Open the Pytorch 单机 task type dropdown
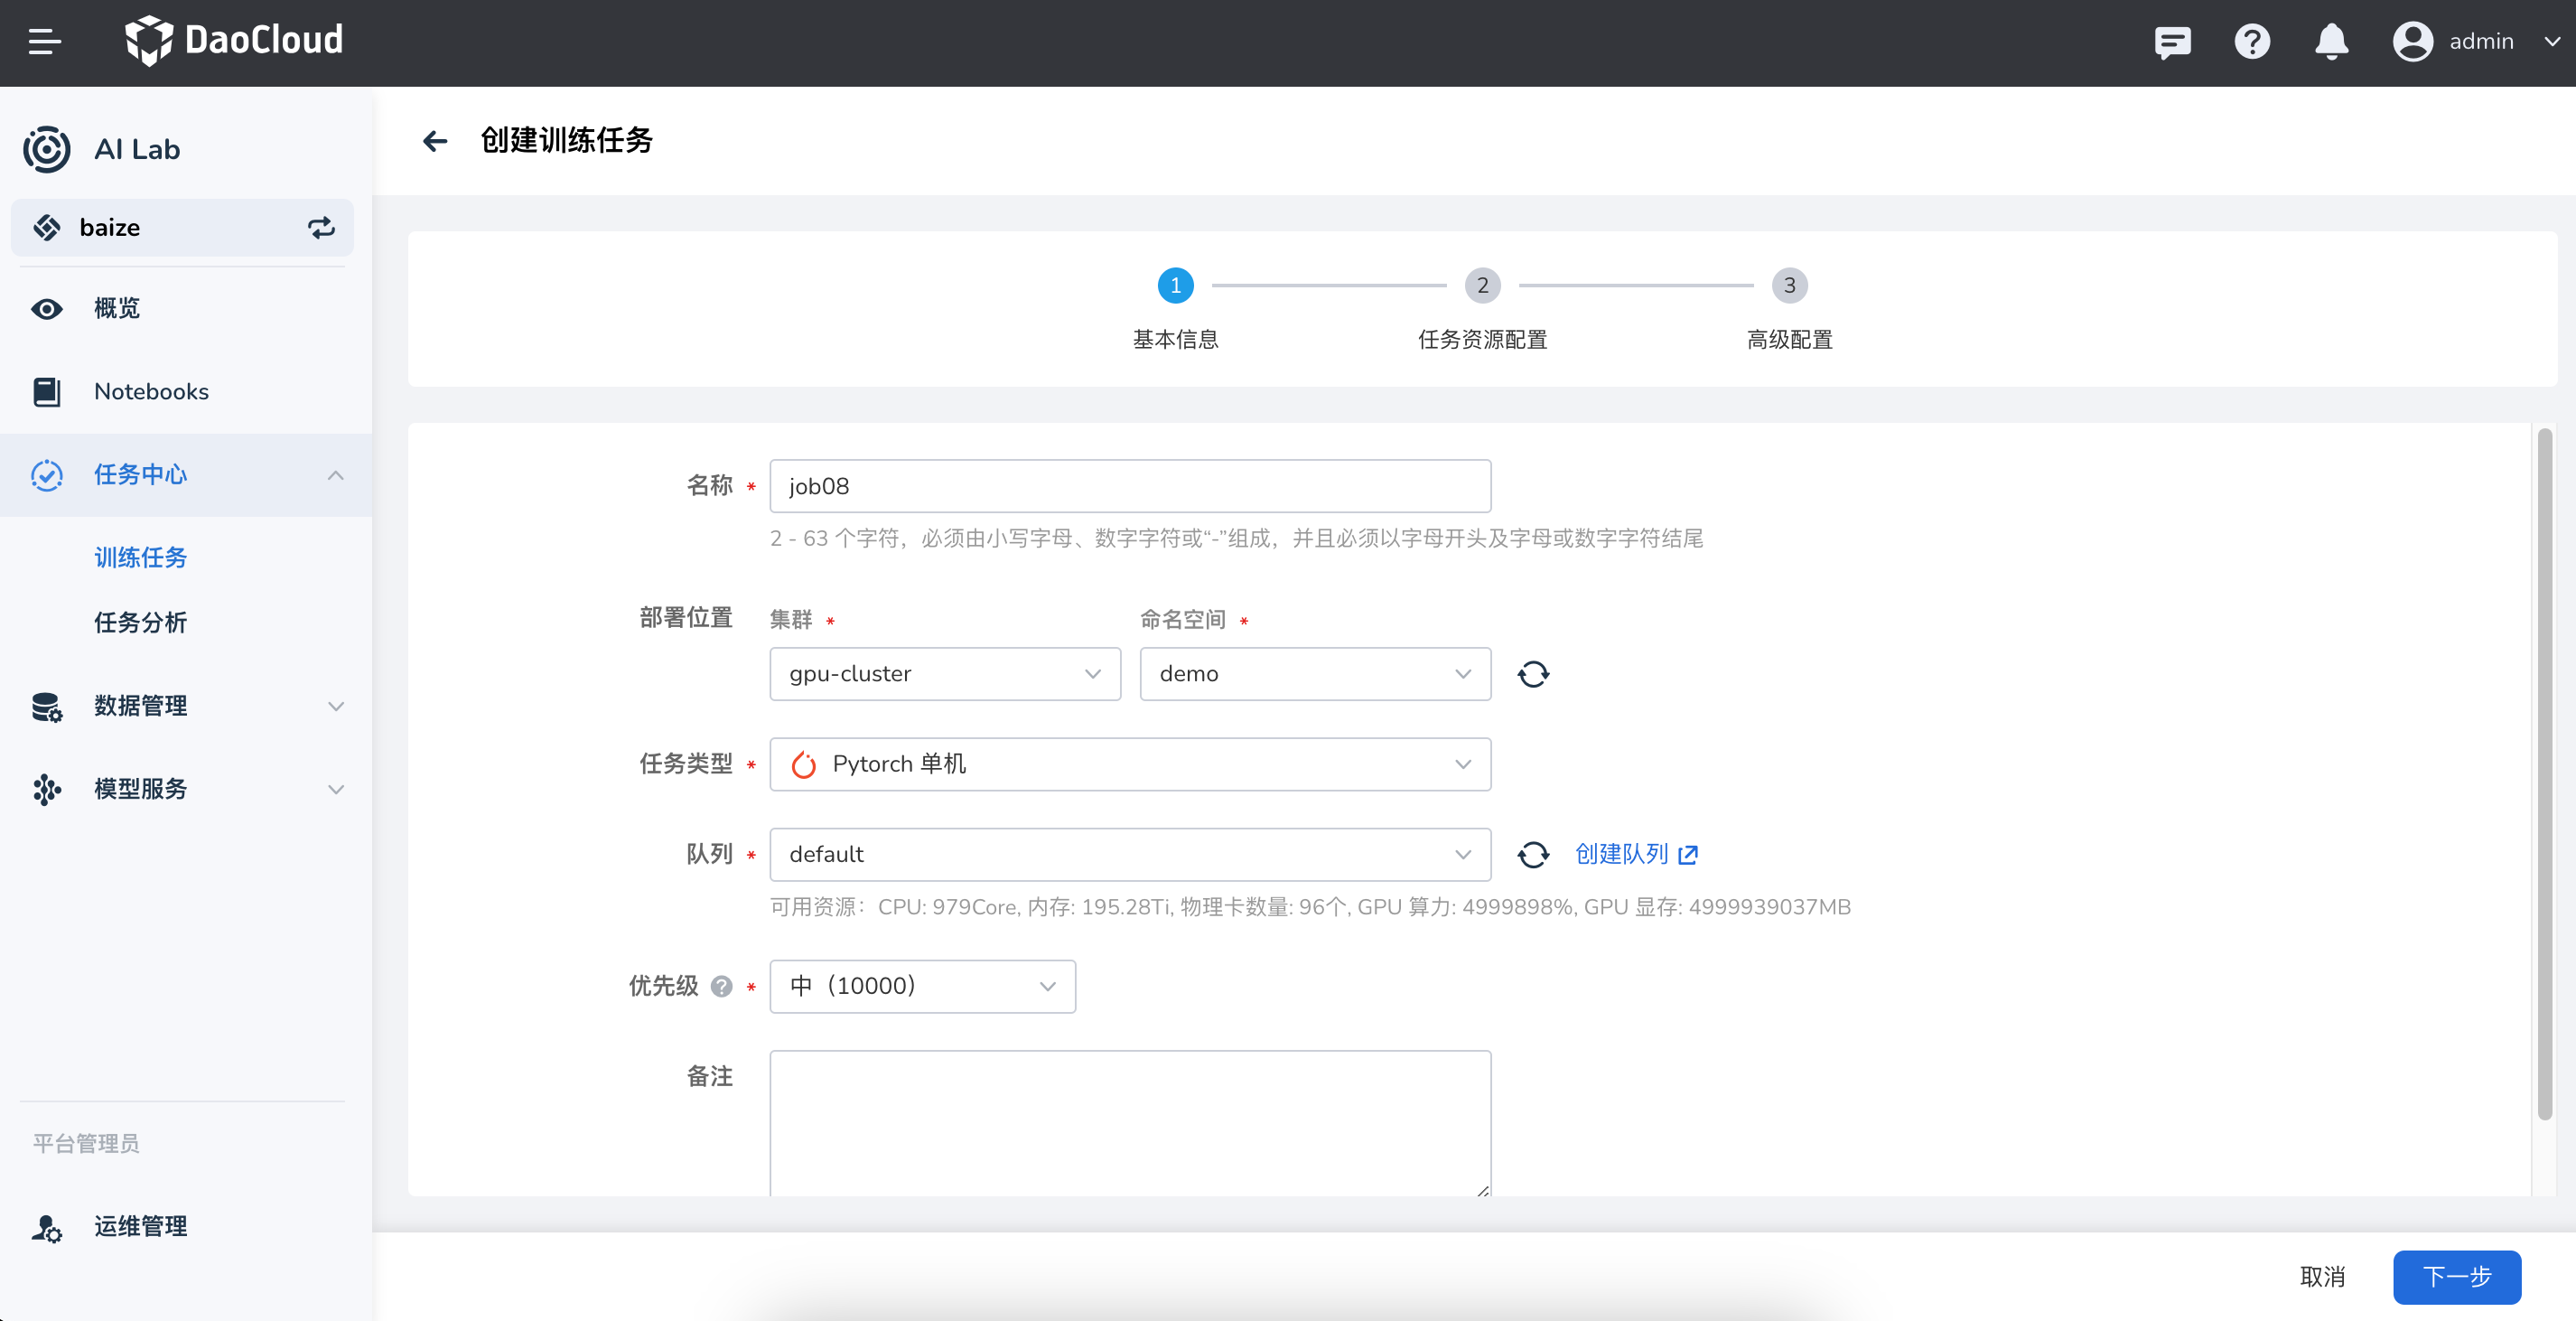The width and height of the screenshot is (2576, 1321). 1129,765
